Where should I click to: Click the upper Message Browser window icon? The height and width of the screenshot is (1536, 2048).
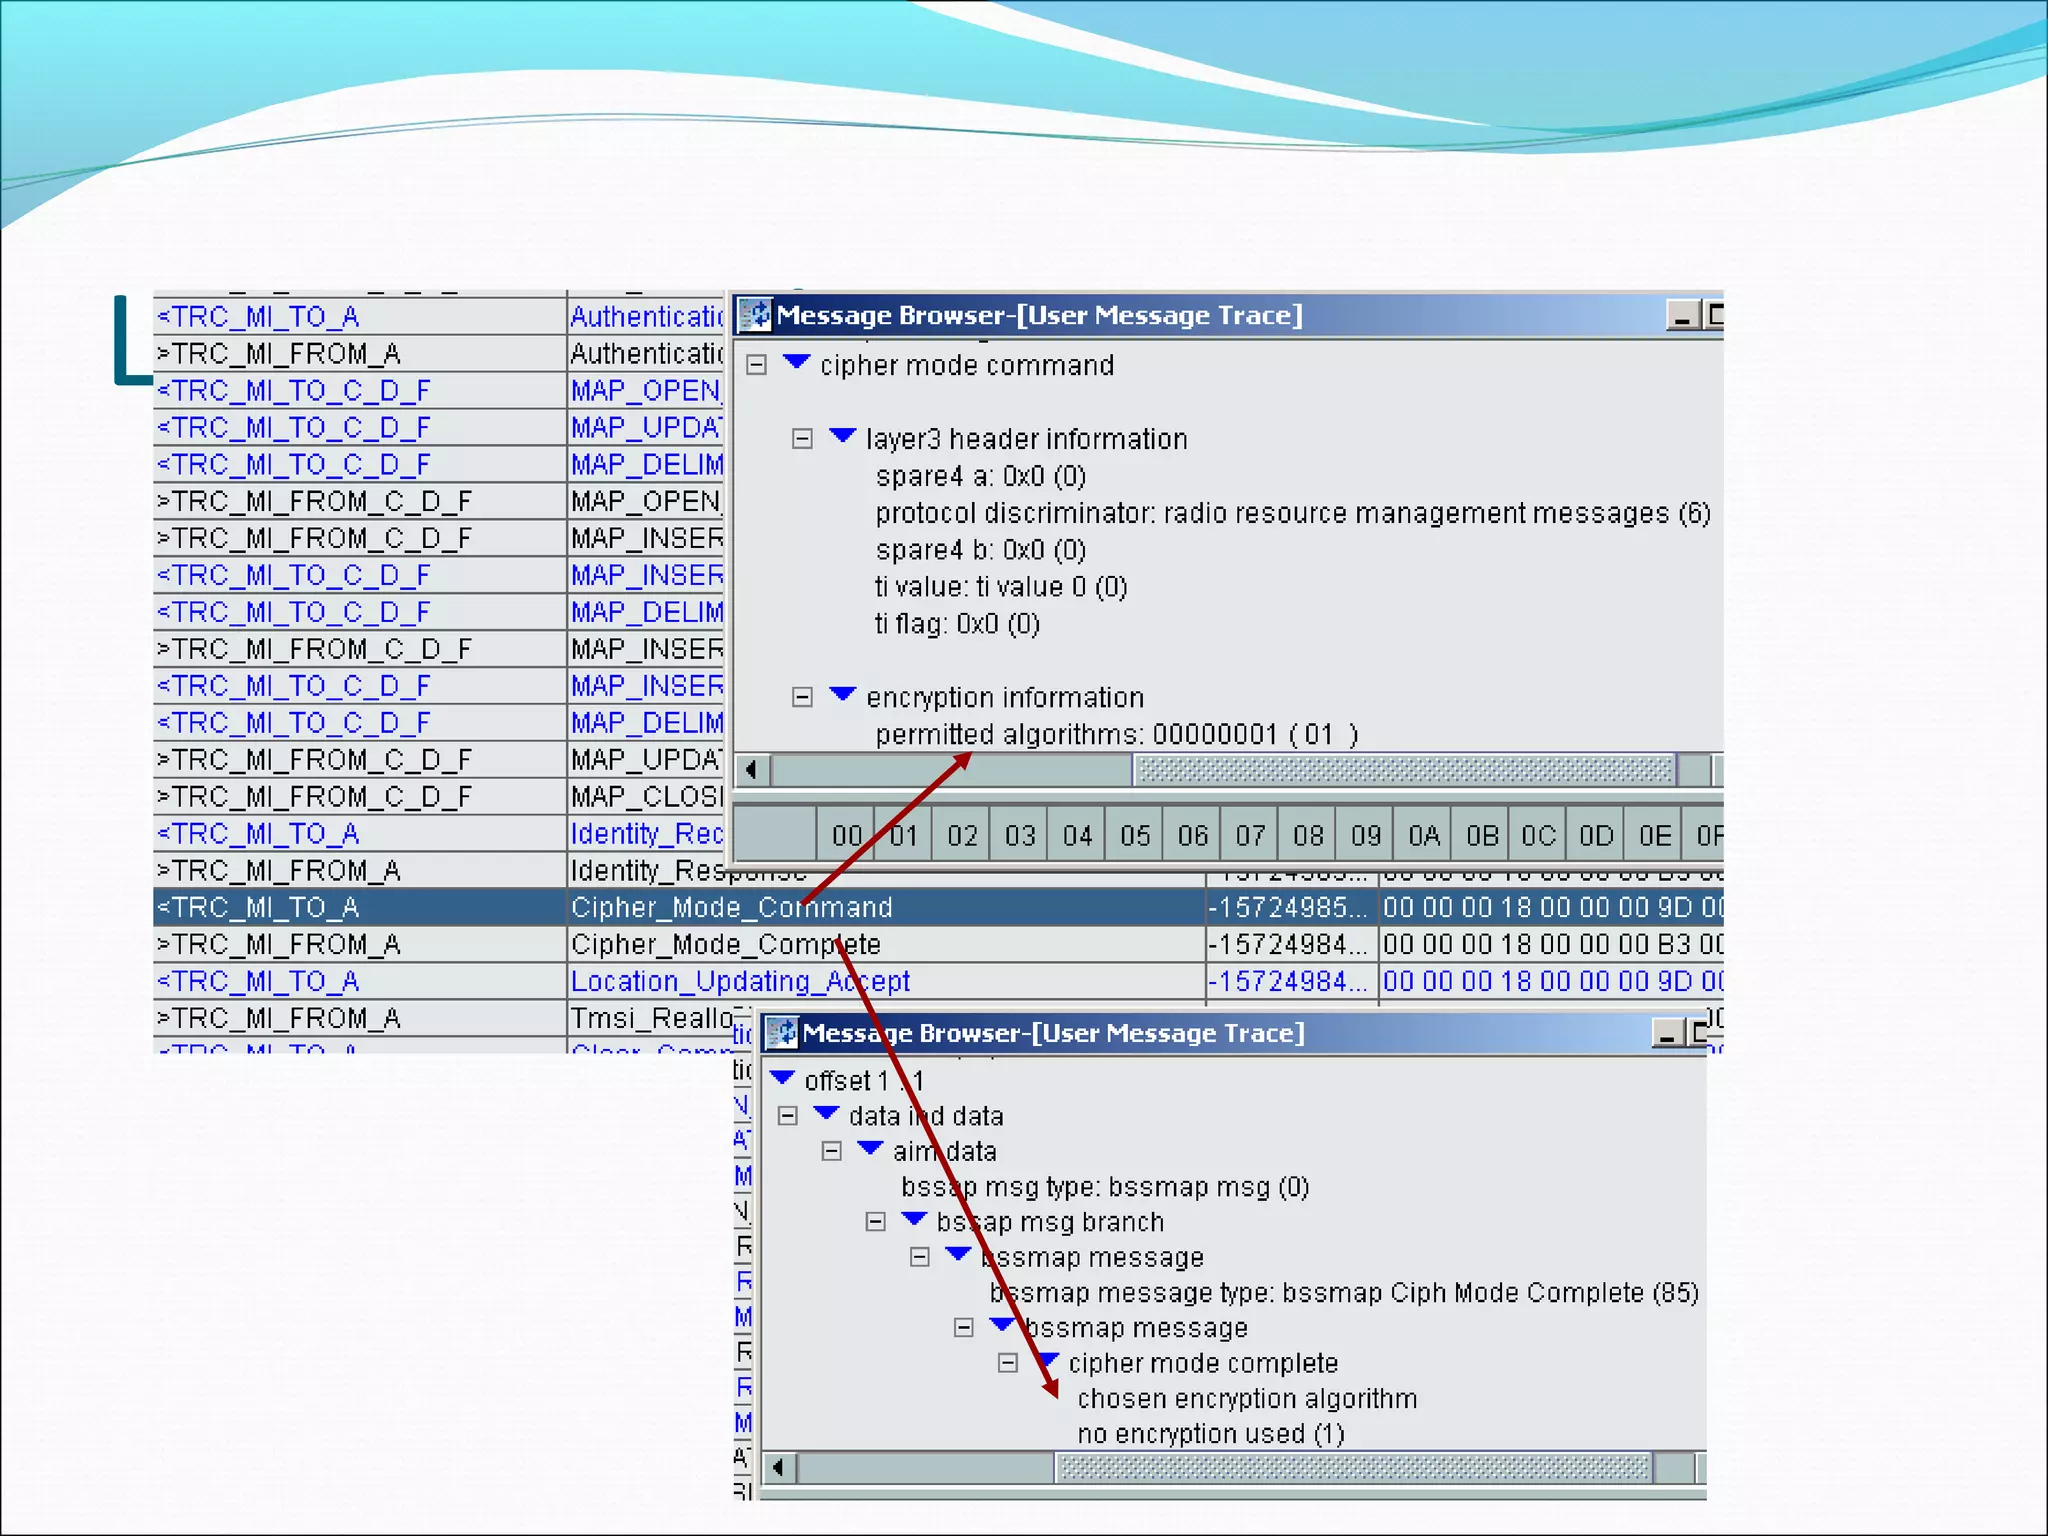click(x=755, y=315)
